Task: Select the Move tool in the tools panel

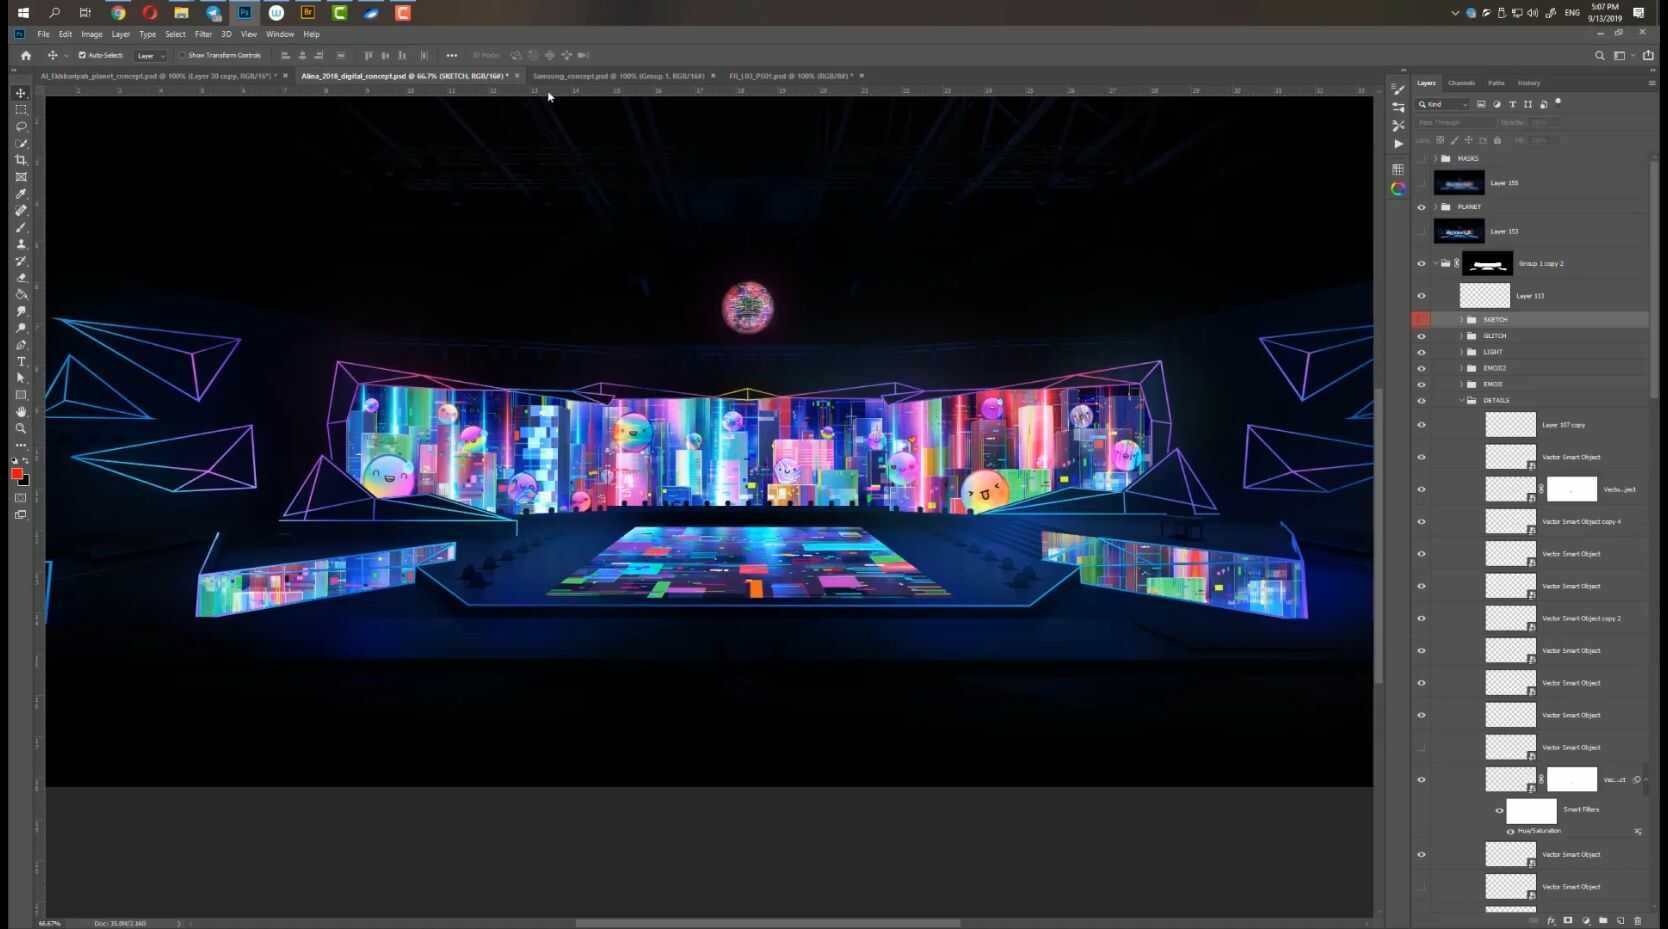Action: [21, 93]
